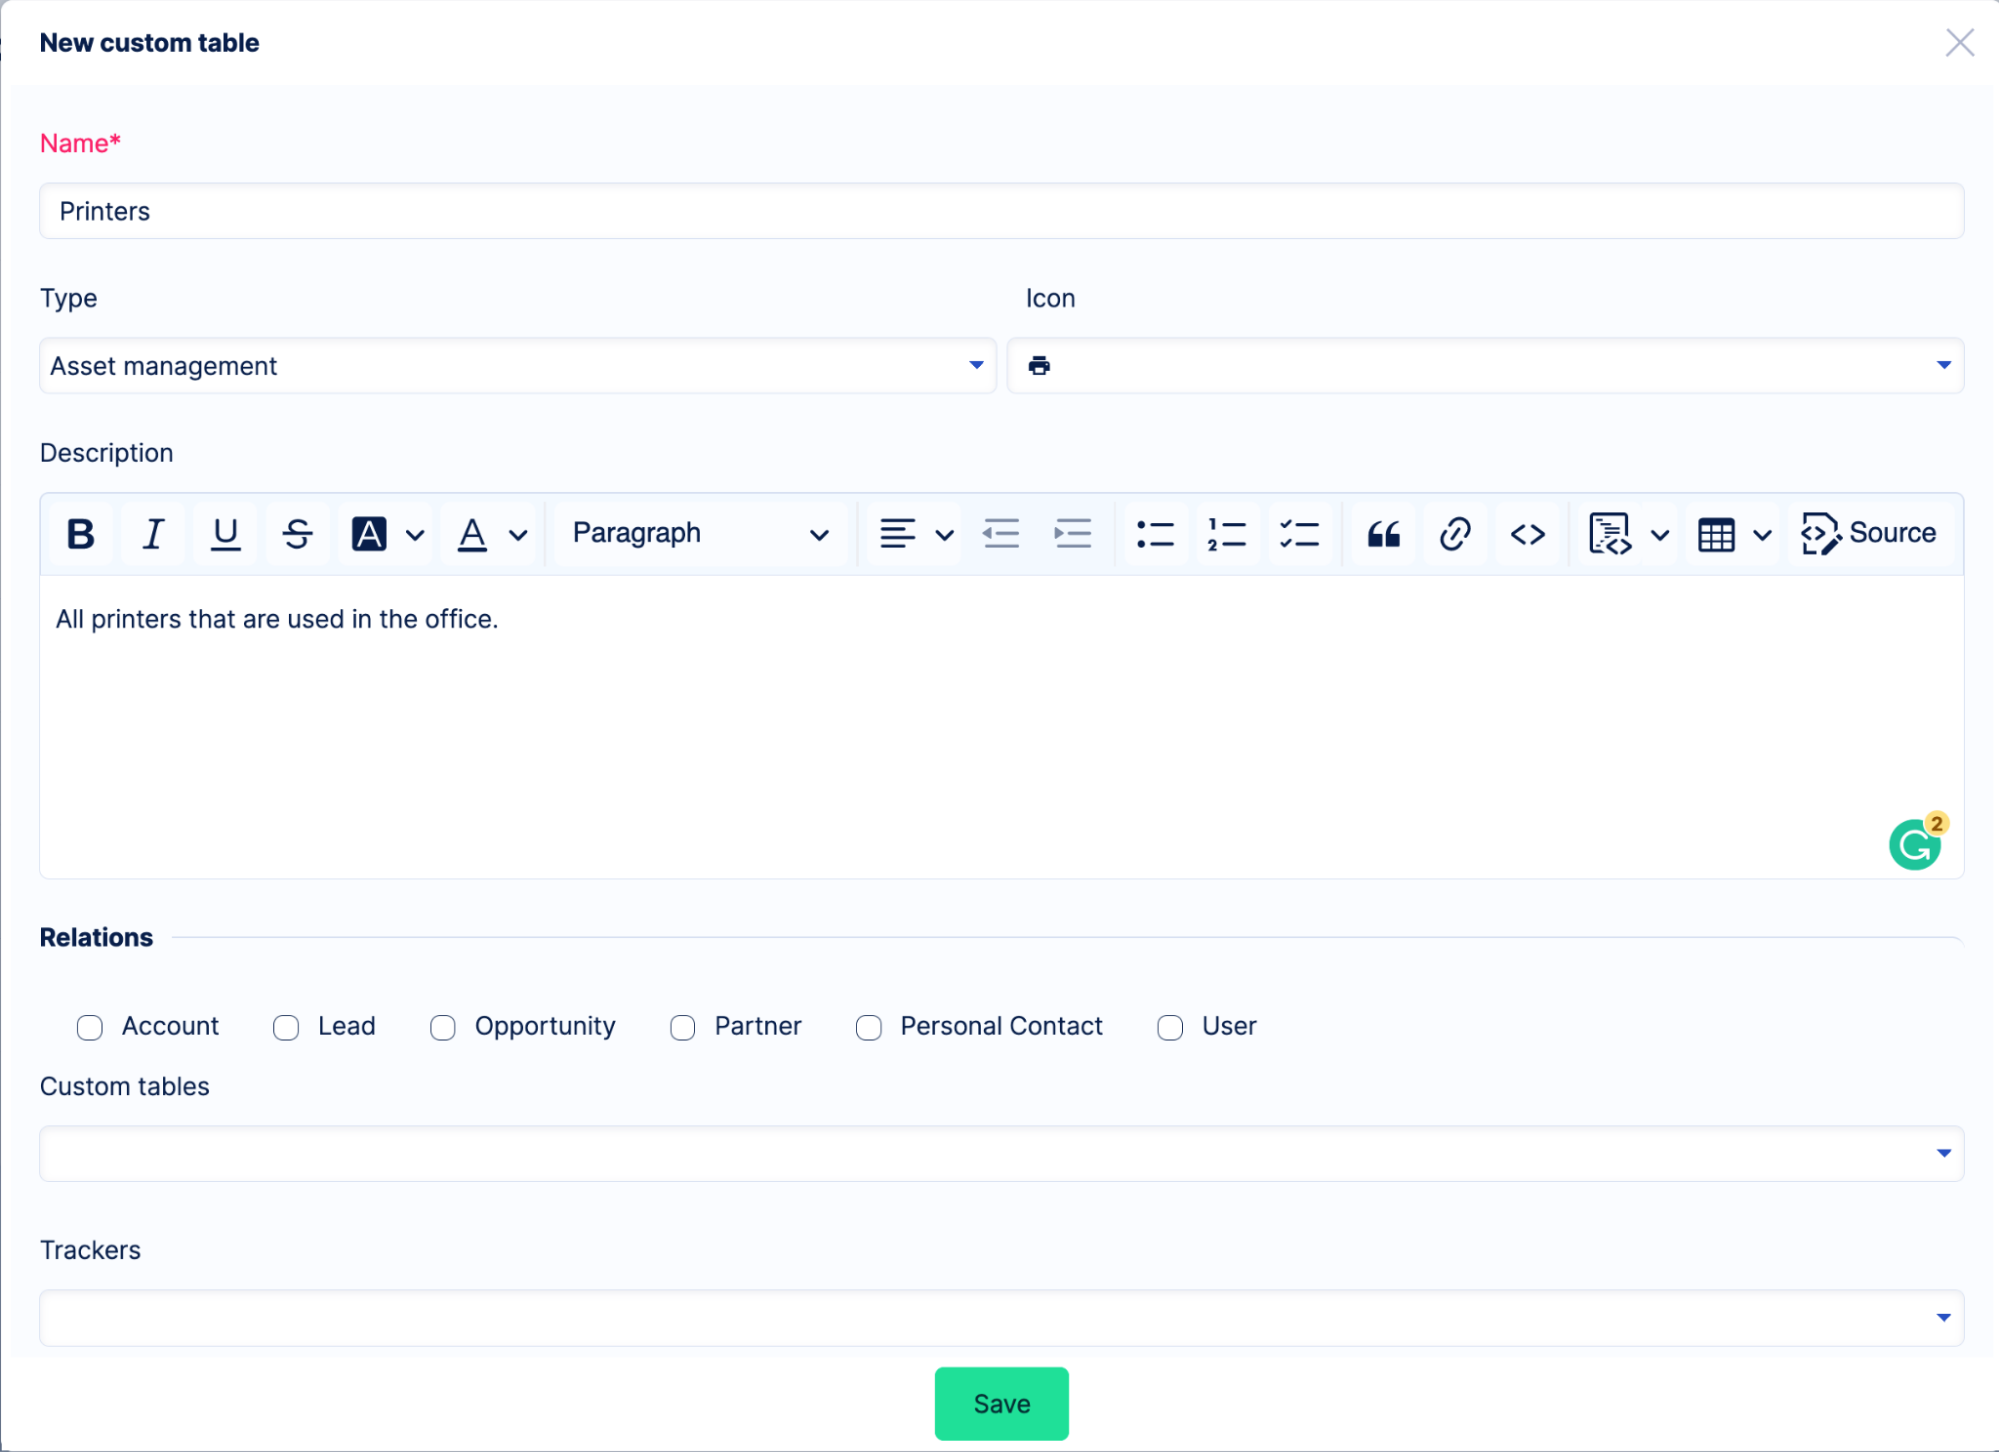Screen dimensions: 1999x1453
Task: Switch to Source editing mode
Action: (1869, 534)
